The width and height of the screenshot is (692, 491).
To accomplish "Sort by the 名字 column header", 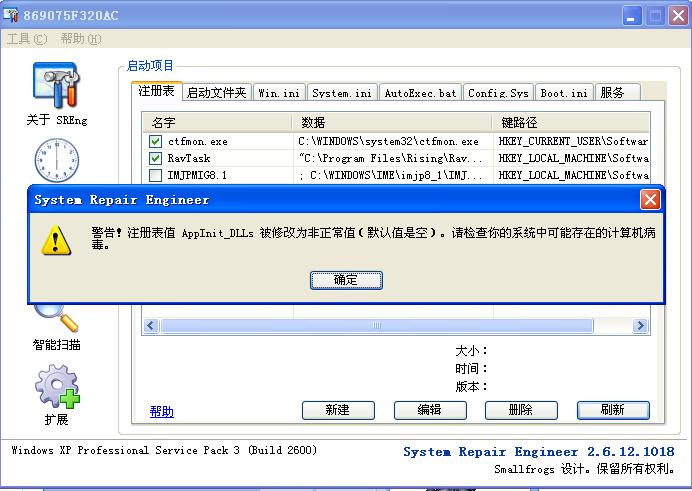I will 217,122.
